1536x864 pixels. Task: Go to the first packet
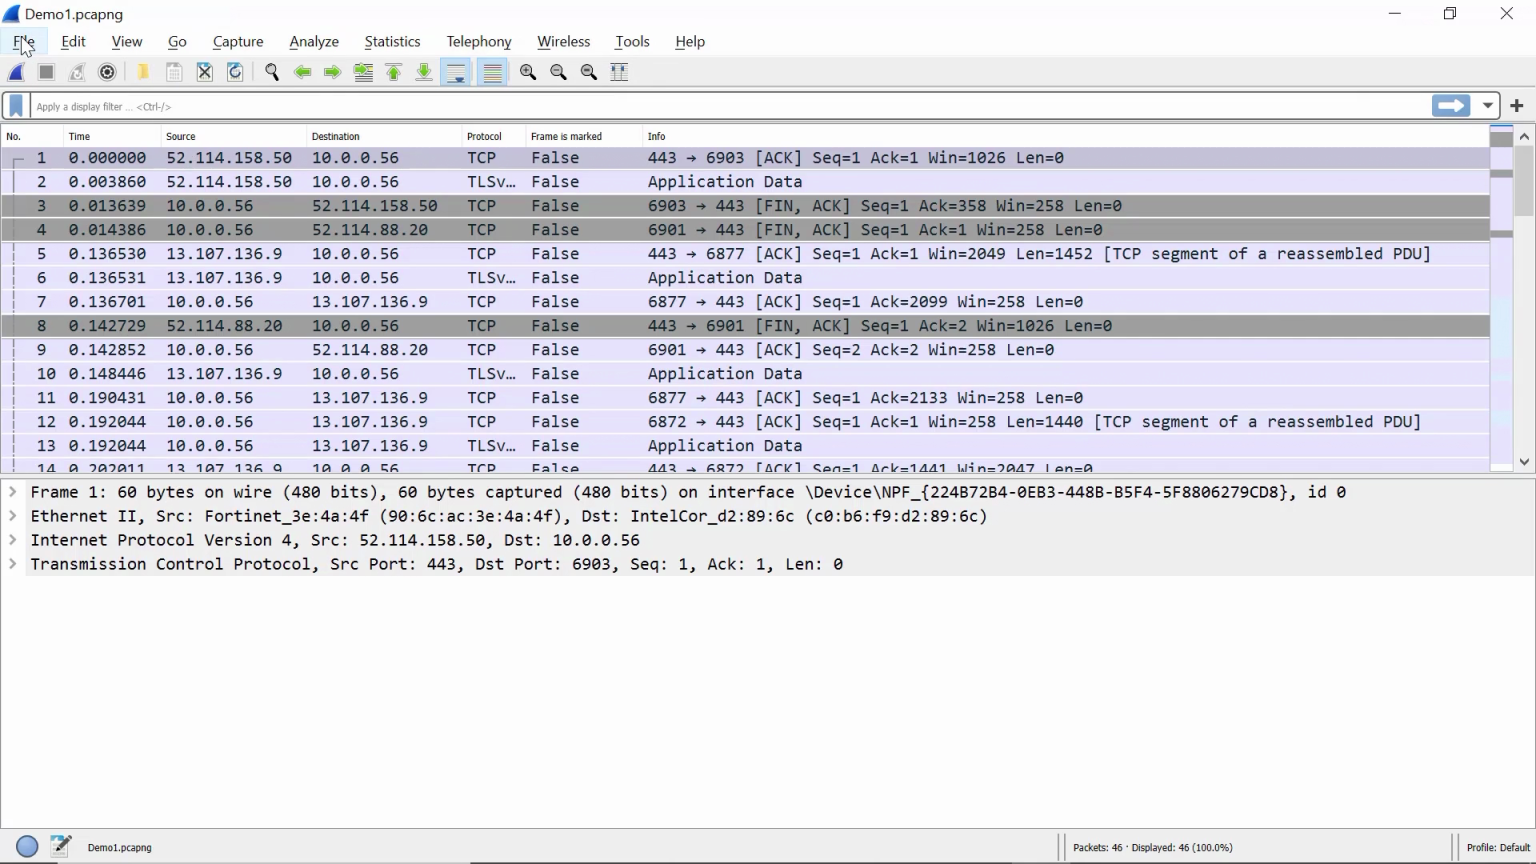pyautogui.click(x=394, y=72)
